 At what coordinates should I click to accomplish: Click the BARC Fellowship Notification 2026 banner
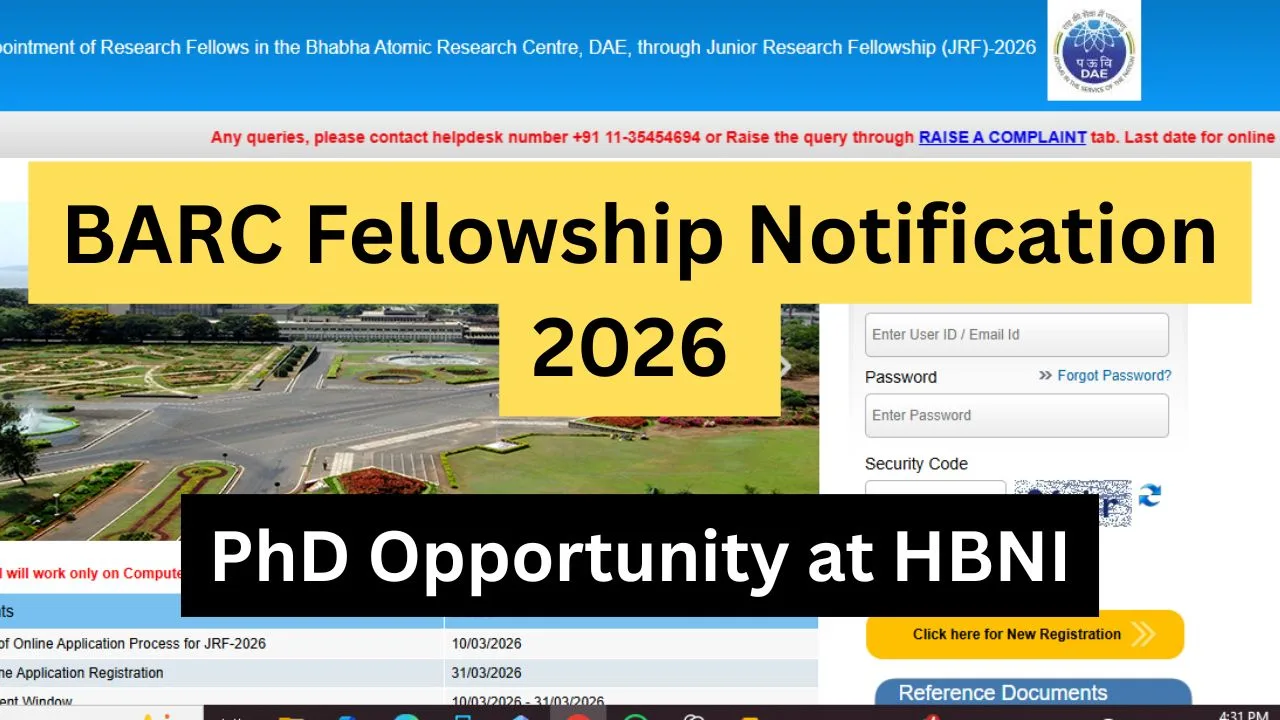640,235
